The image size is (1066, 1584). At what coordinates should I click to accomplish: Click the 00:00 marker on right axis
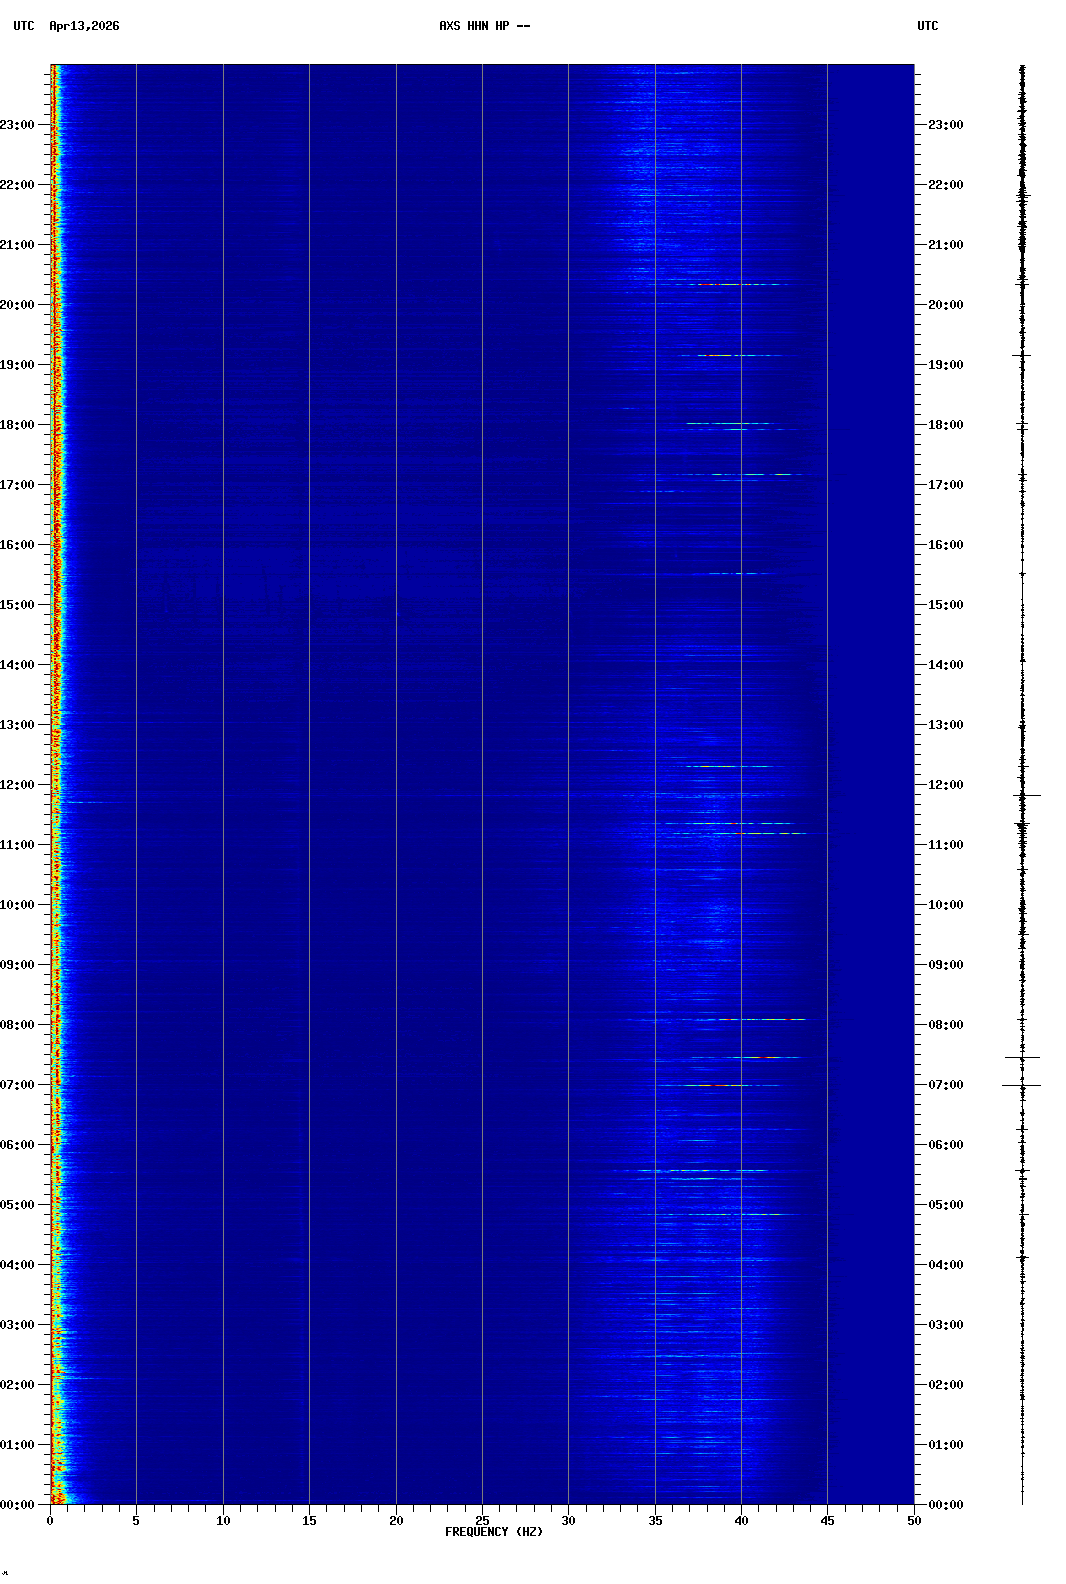click(945, 1505)
